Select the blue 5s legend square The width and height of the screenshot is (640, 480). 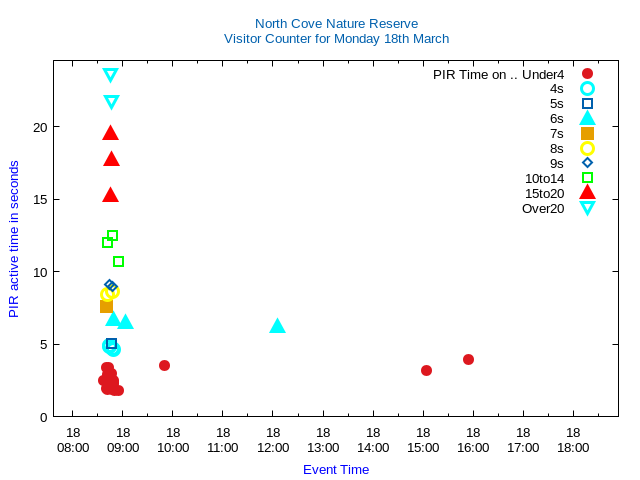click(x=587, y=104)
